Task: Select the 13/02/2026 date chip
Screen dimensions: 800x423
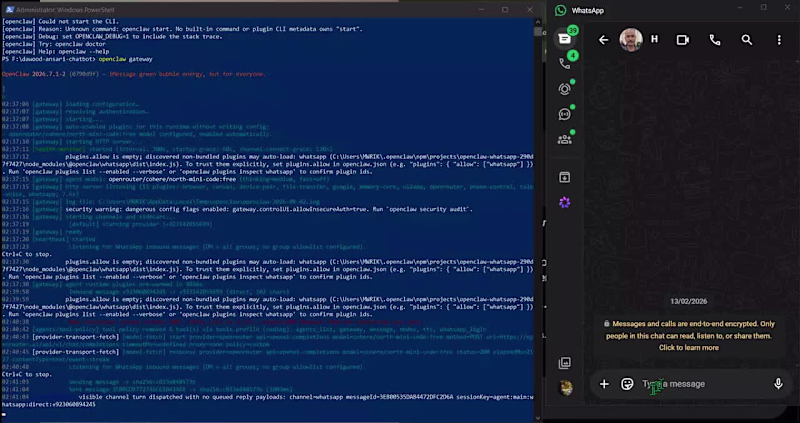Action: click(x=689, y=302)
